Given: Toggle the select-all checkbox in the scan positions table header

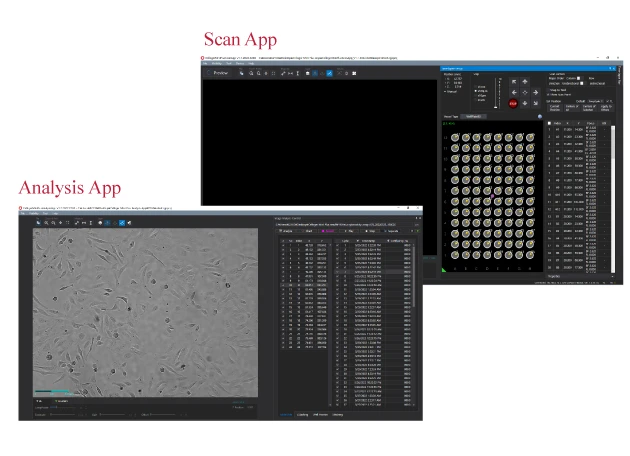Looking at the screenshot, I should pyautogui.click(x=549, y=123).
